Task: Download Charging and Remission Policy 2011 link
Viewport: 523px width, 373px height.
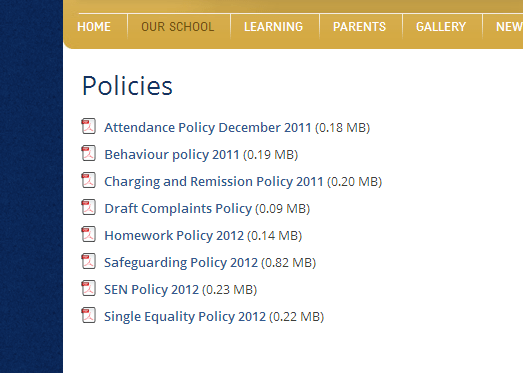Action: tap(214, 182)
